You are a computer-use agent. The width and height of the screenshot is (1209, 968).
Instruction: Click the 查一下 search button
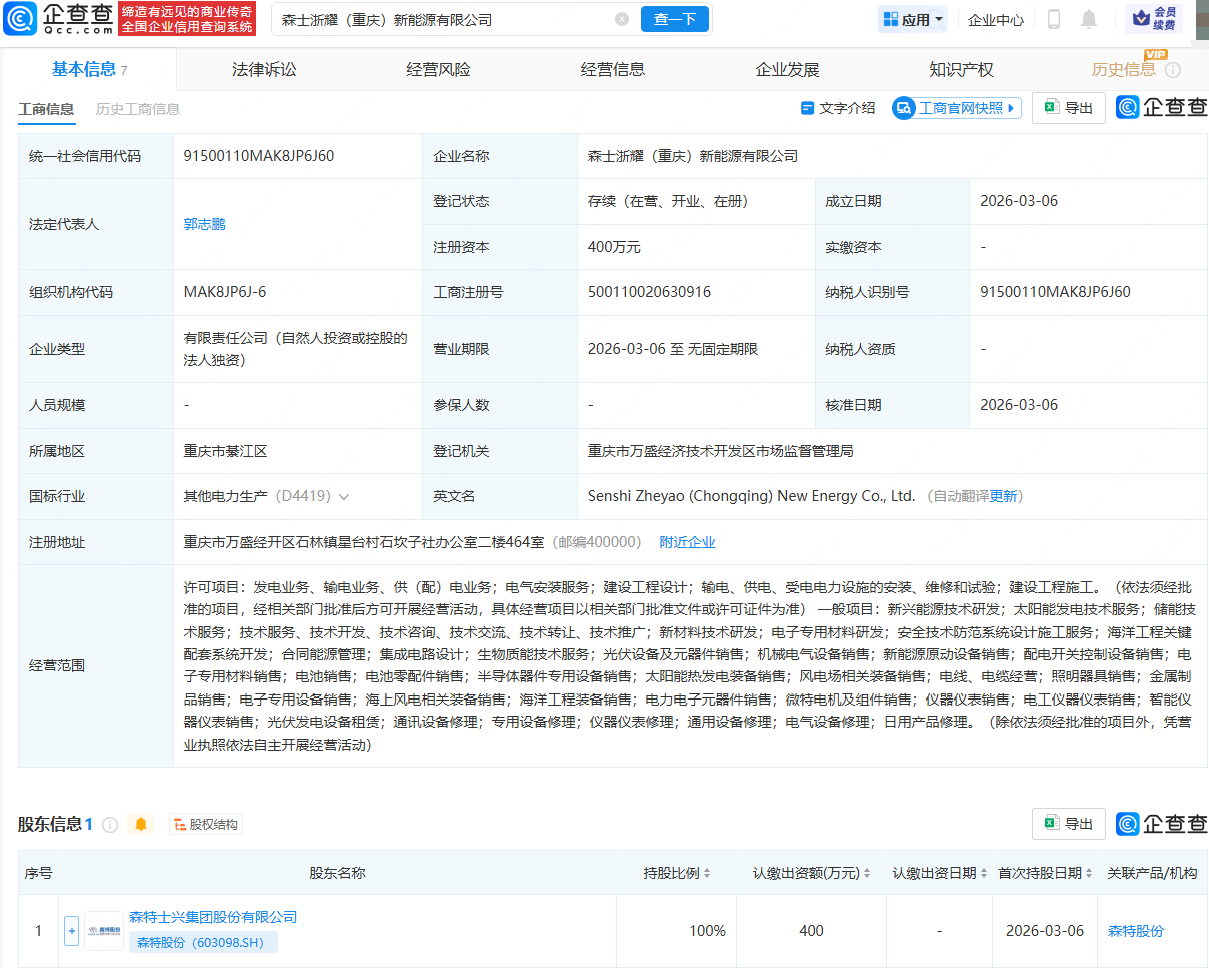point(674,19)
